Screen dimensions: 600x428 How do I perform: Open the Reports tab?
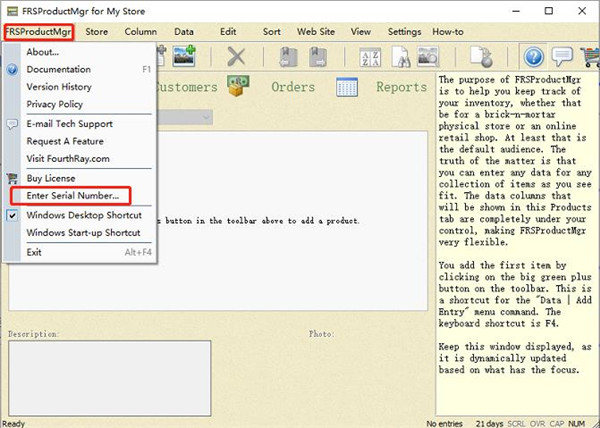pyautogui.click(x=401, y=87)
